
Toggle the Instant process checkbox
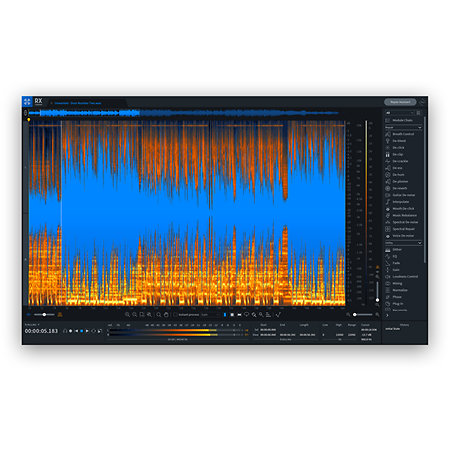point(175,315)
